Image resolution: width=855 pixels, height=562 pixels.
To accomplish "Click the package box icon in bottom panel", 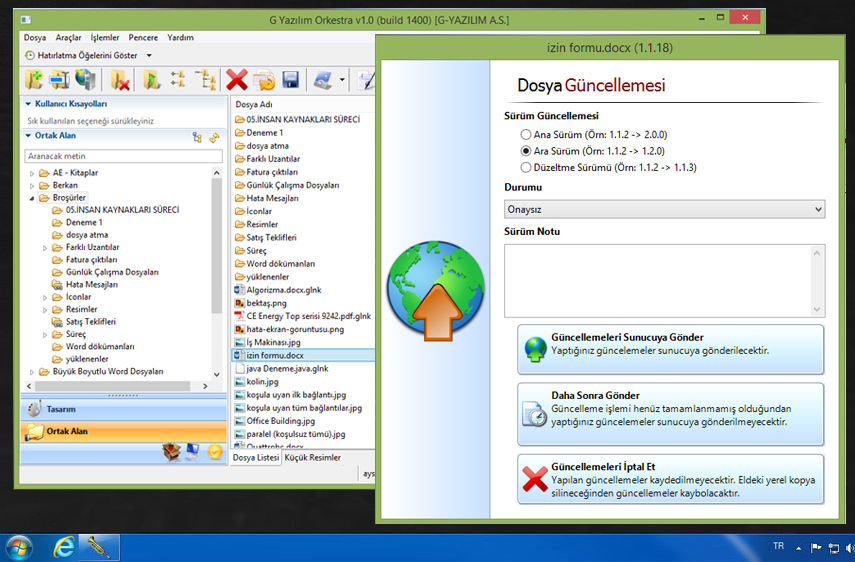I will pos(171,452).
